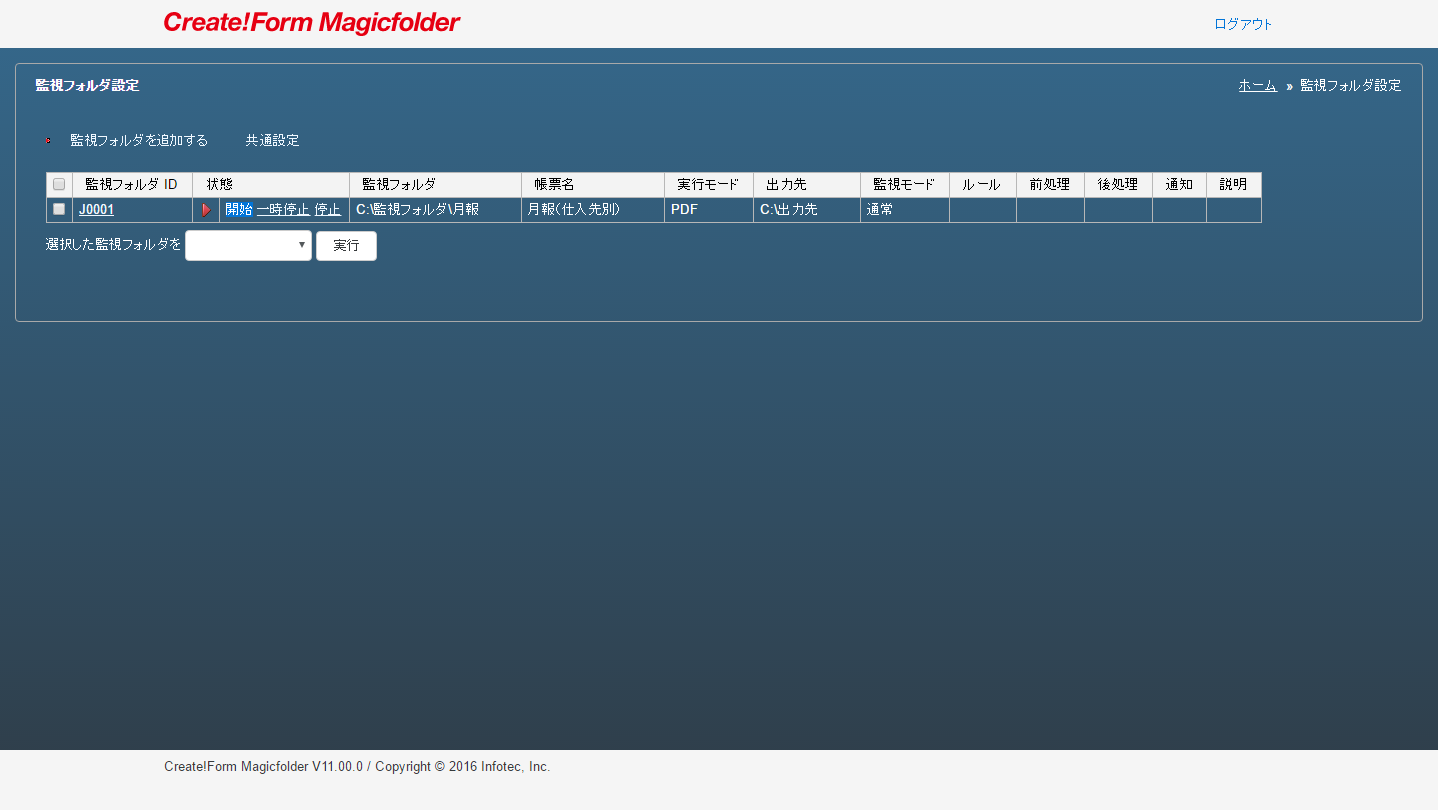
Task: Click the 説明 column header
Action: coord(1234,185)
